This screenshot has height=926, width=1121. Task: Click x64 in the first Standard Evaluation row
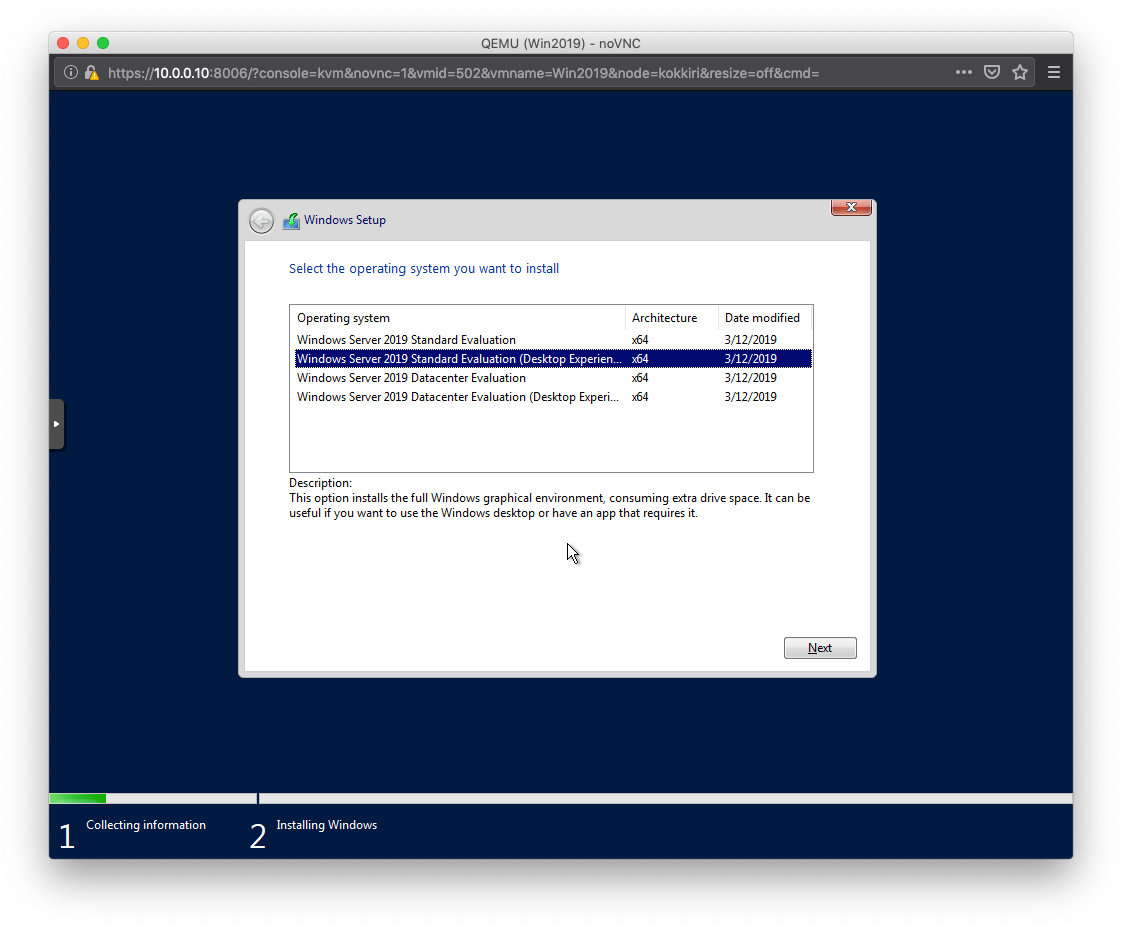coord(640,340)
